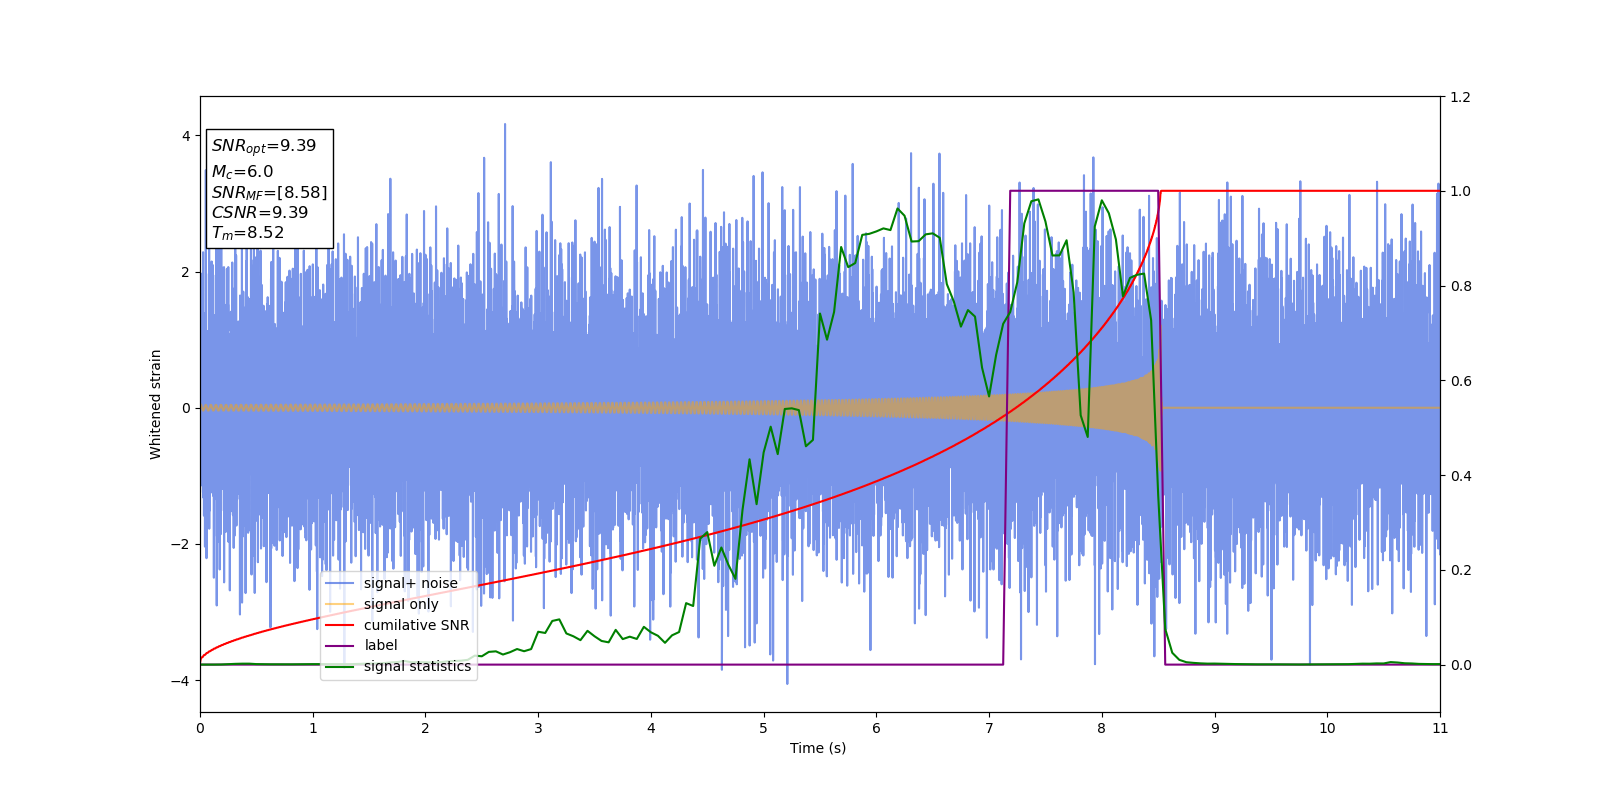Viewport: 1600px width, 800px height.
Task: Click the SNRopt=9.39 annotation text
Action: 264,146
